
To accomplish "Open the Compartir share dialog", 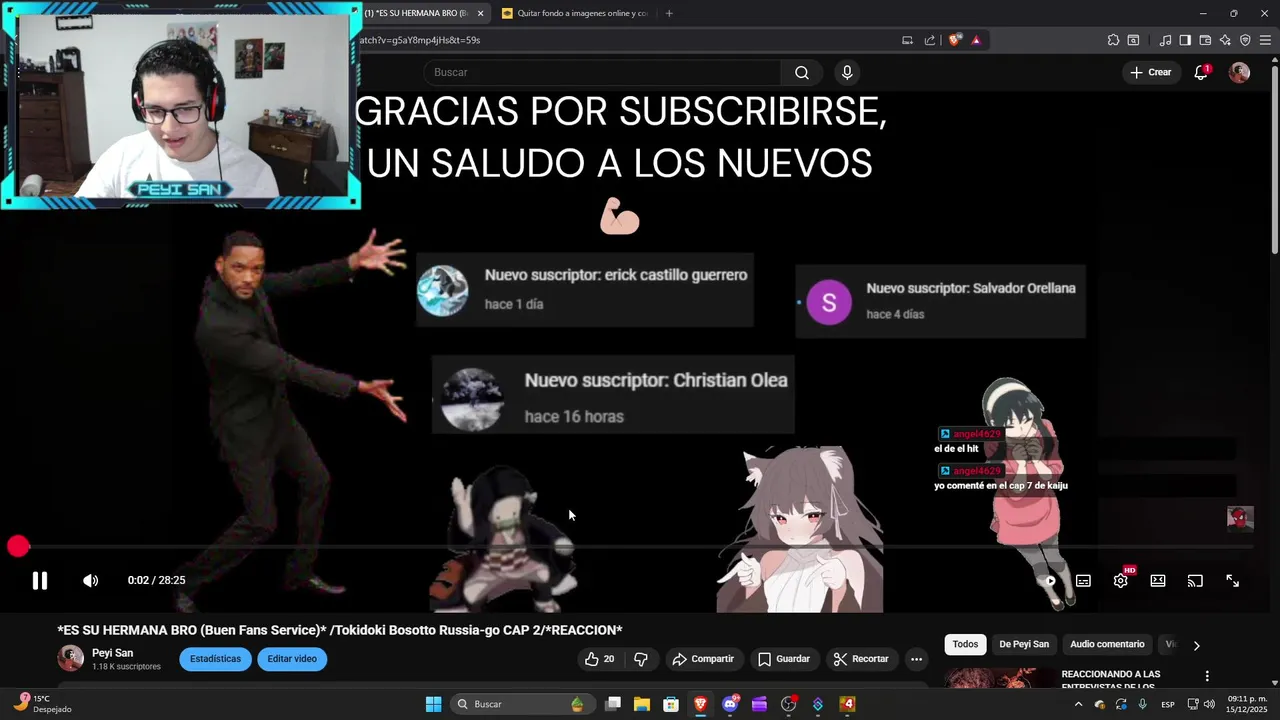I will 704,659.
